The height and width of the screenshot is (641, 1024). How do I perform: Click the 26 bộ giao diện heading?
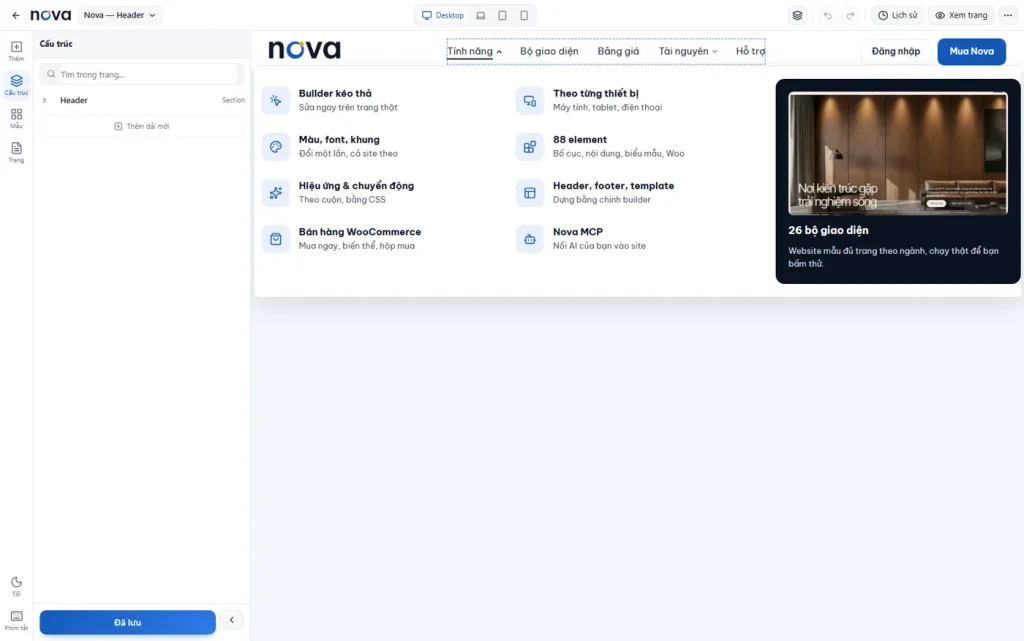click(x=828, y=230)
